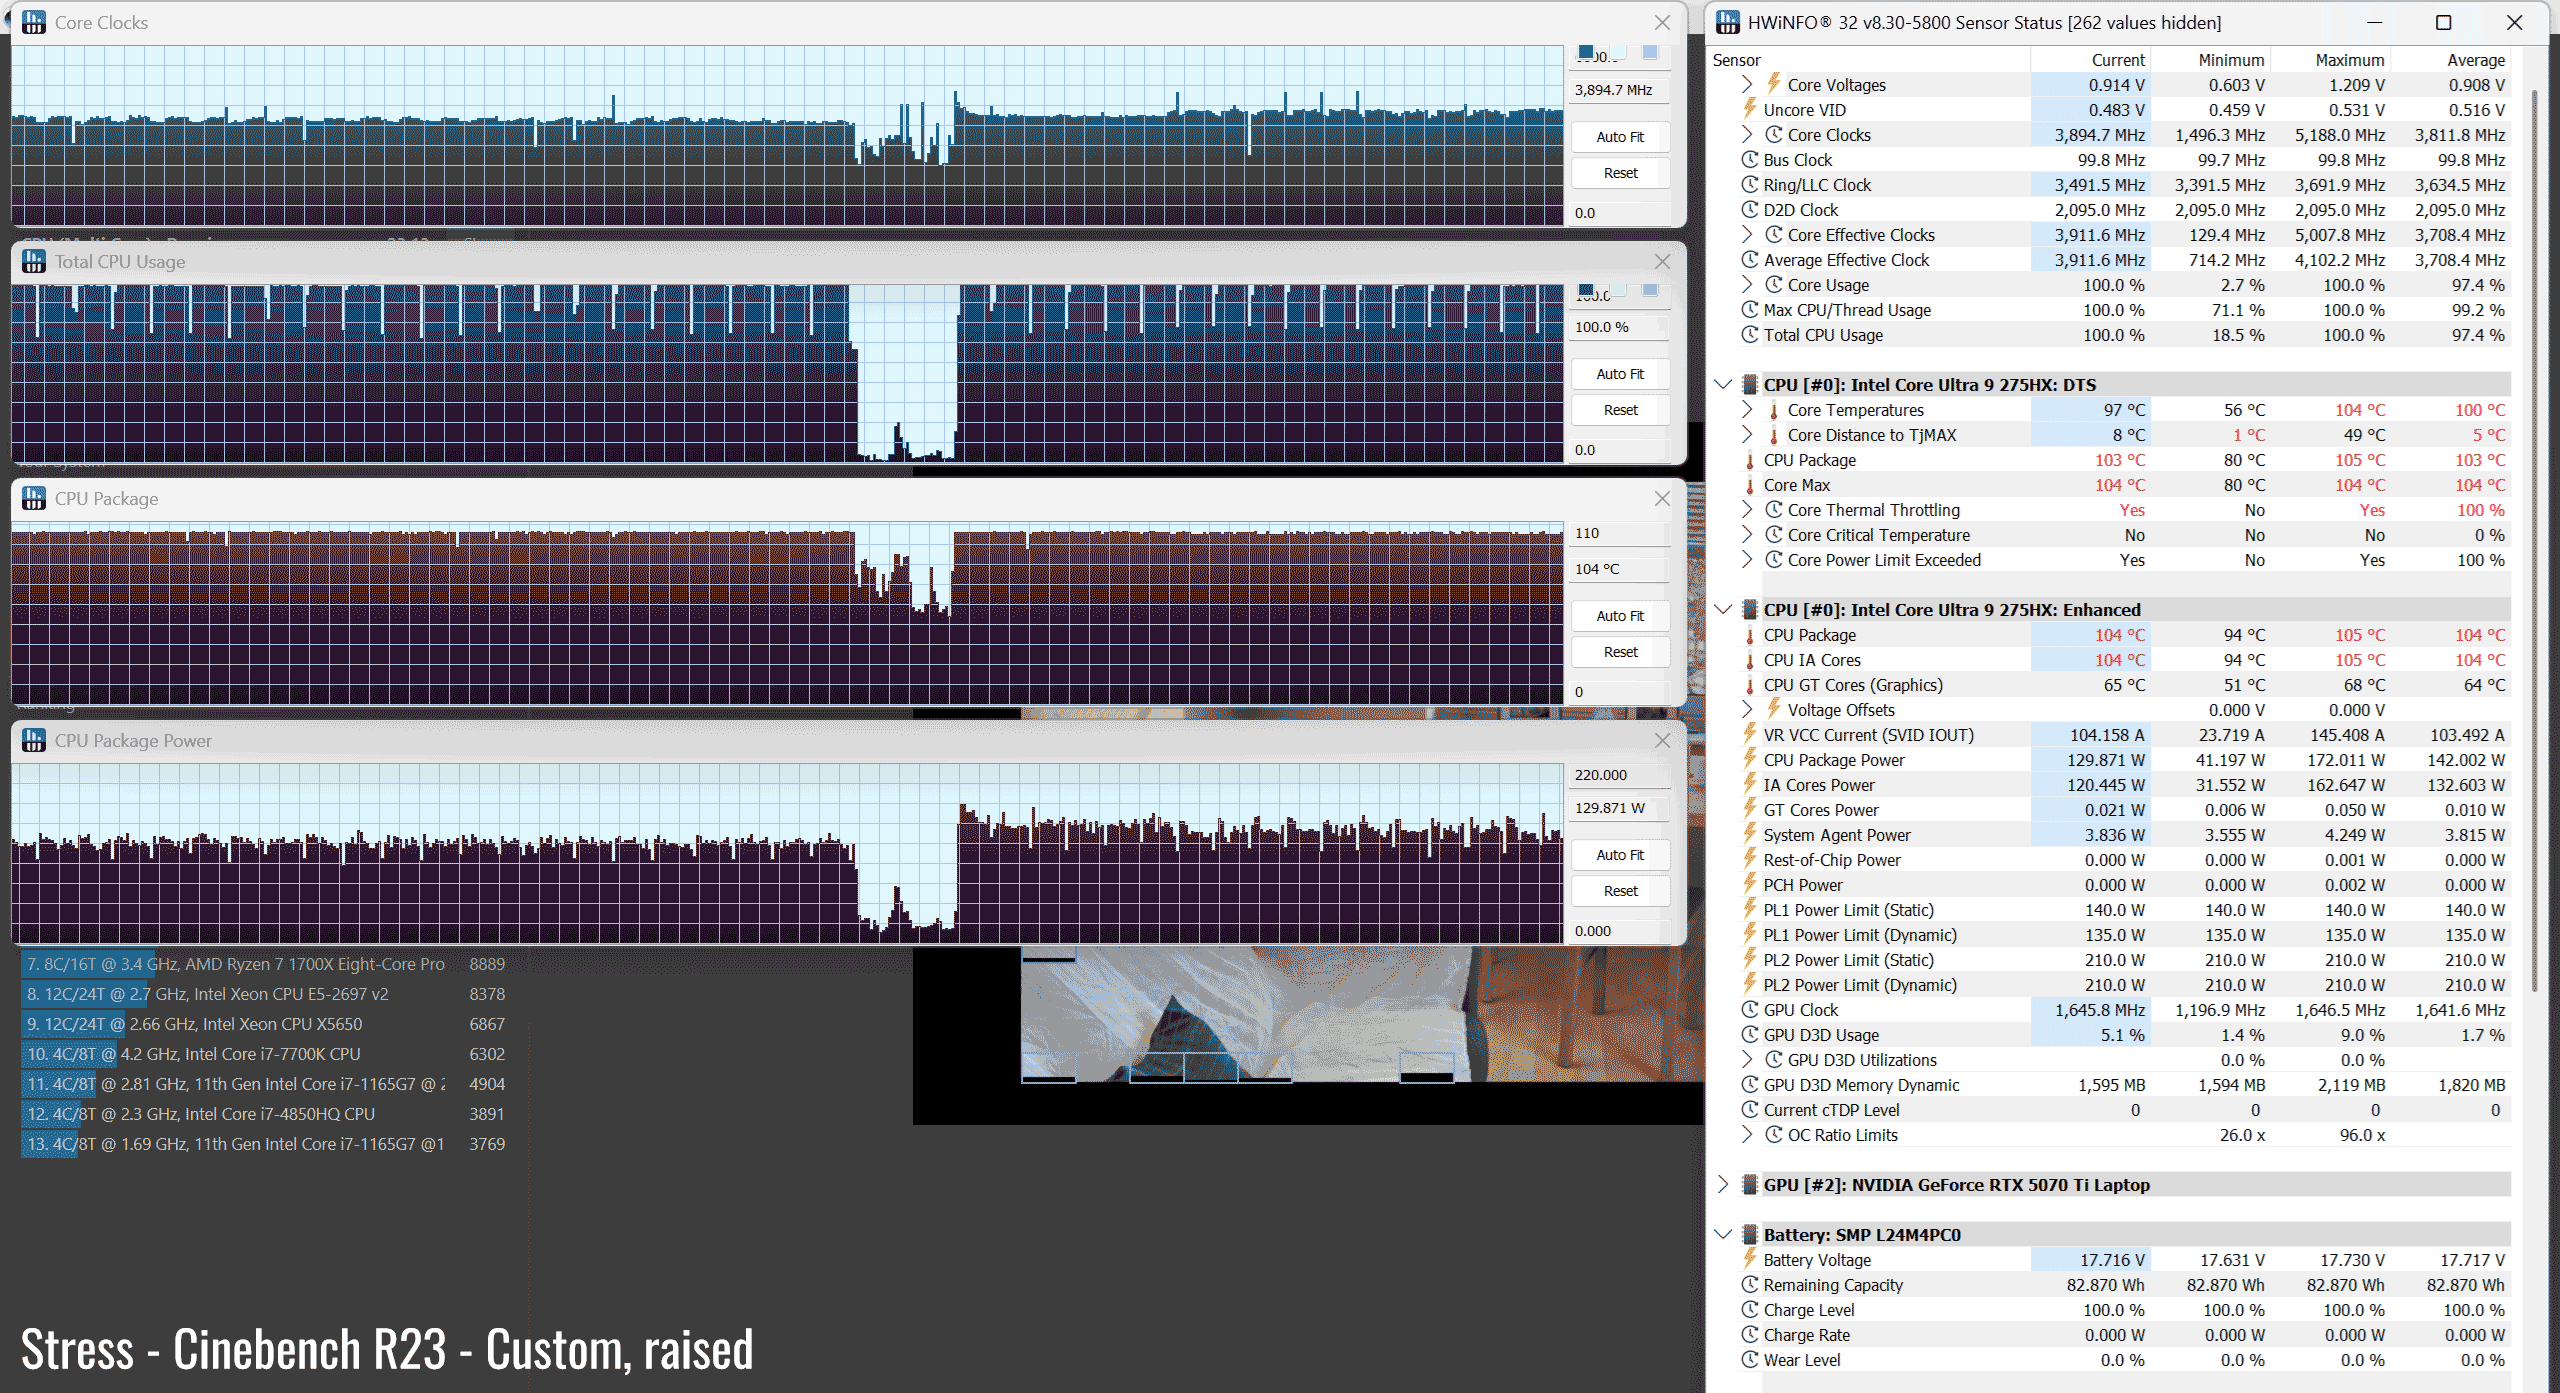Expand the NVIDIA GeForce RTX 5070 Ti Laptop section
Screen dimensions: 2560x1393
[x=1723, y=1185]
